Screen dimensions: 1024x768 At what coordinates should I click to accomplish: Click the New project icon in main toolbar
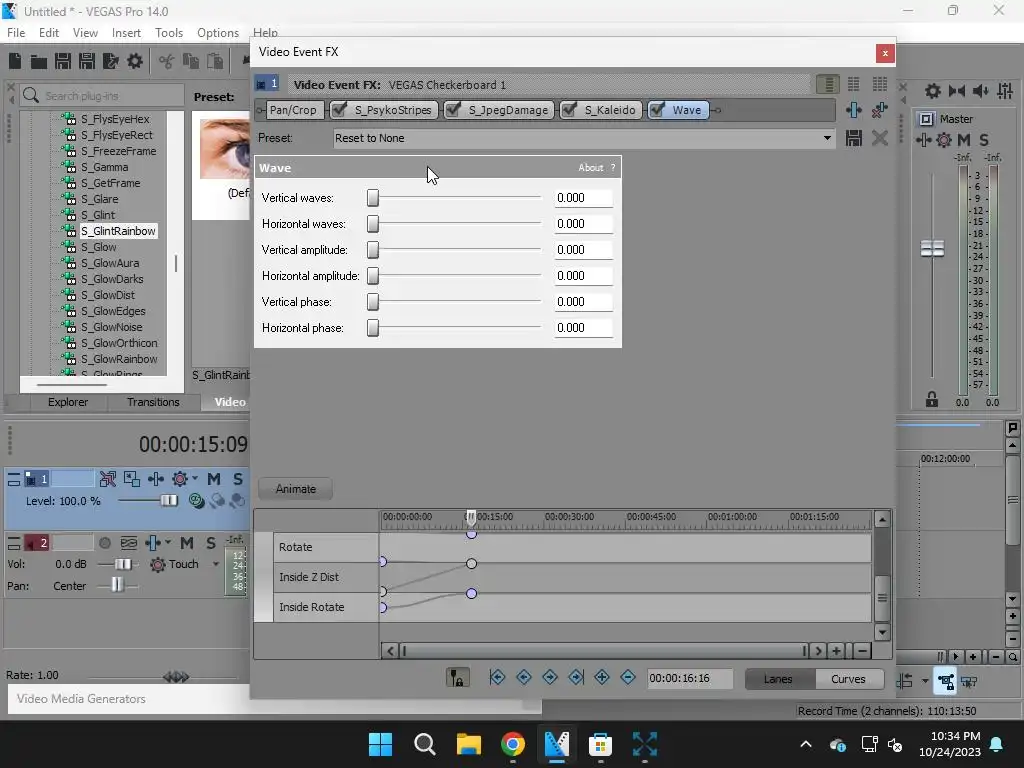tap(15, 61)
